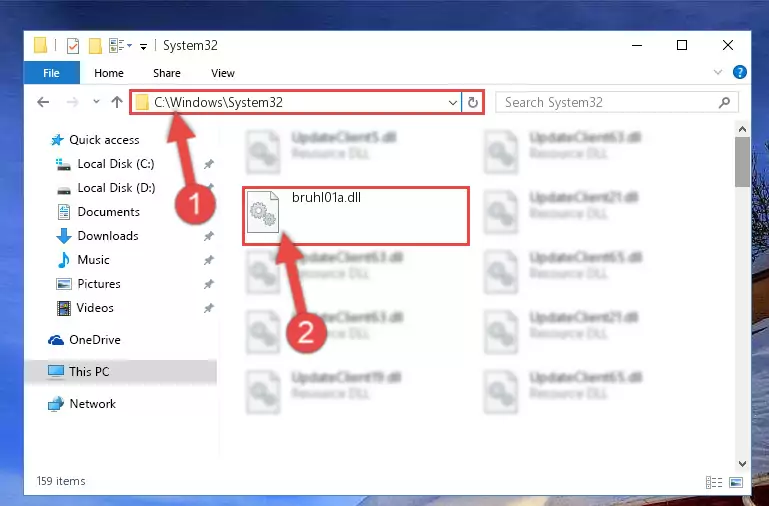Expand the ribbon with chevron arrow
Image resolution: width=769 pixels, height=506 pixels.
718,73
